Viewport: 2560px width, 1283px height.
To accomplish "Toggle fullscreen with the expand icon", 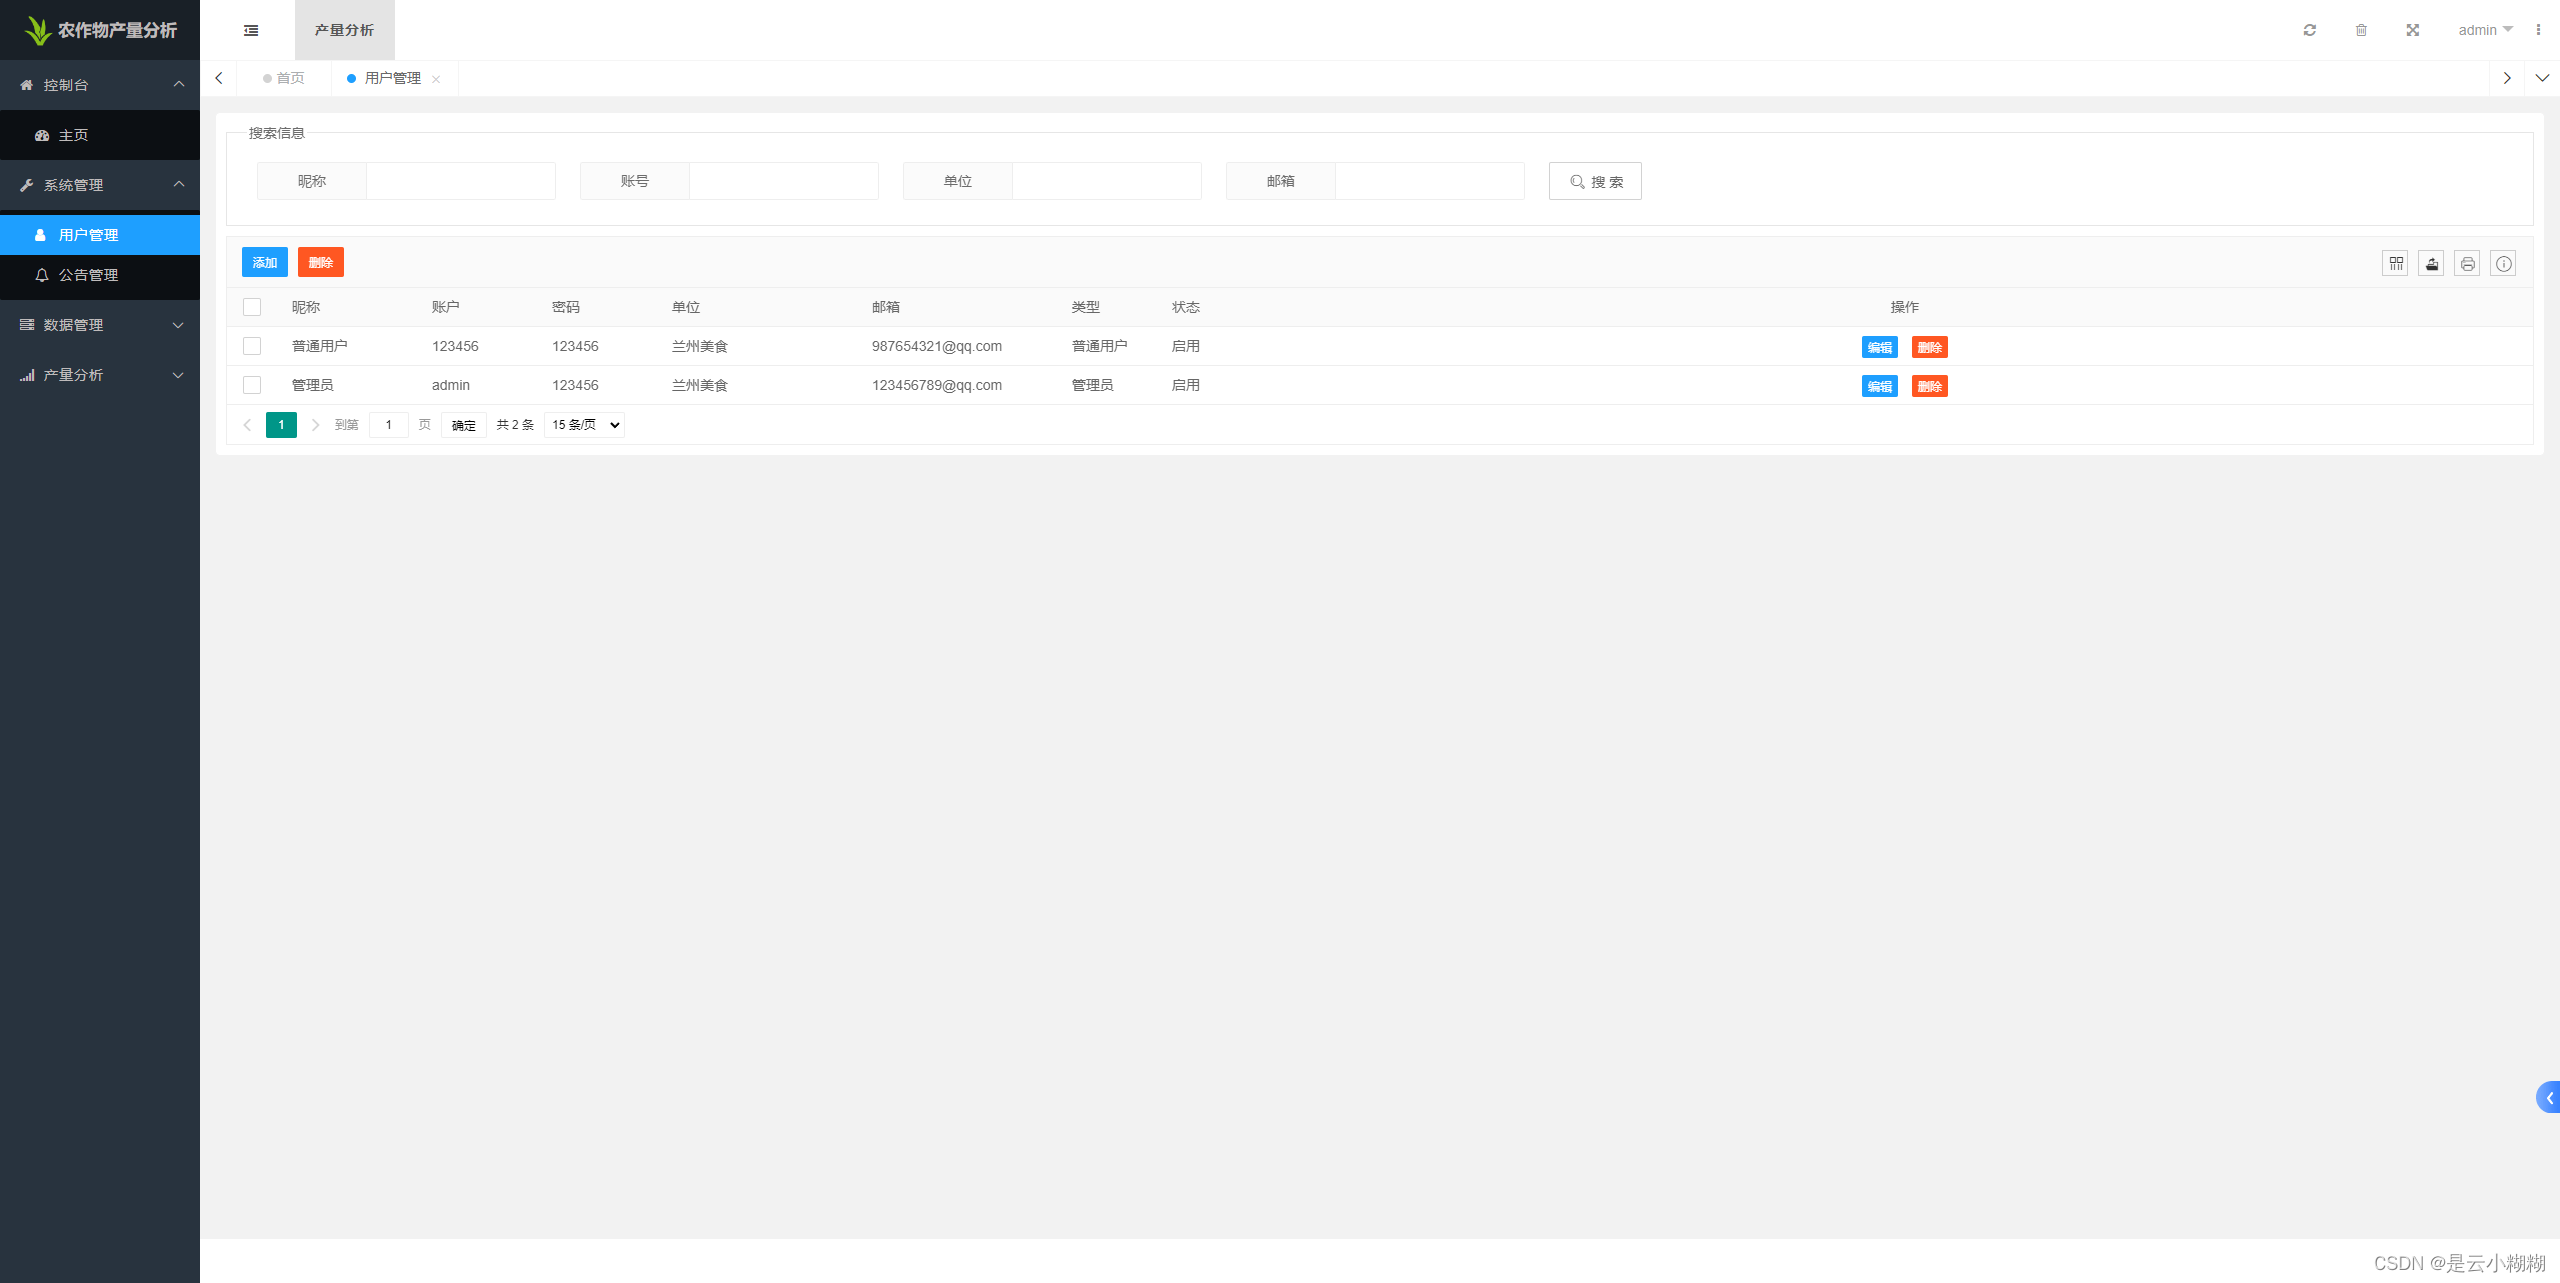I will pyautogui.click(x=2412, y=30).
